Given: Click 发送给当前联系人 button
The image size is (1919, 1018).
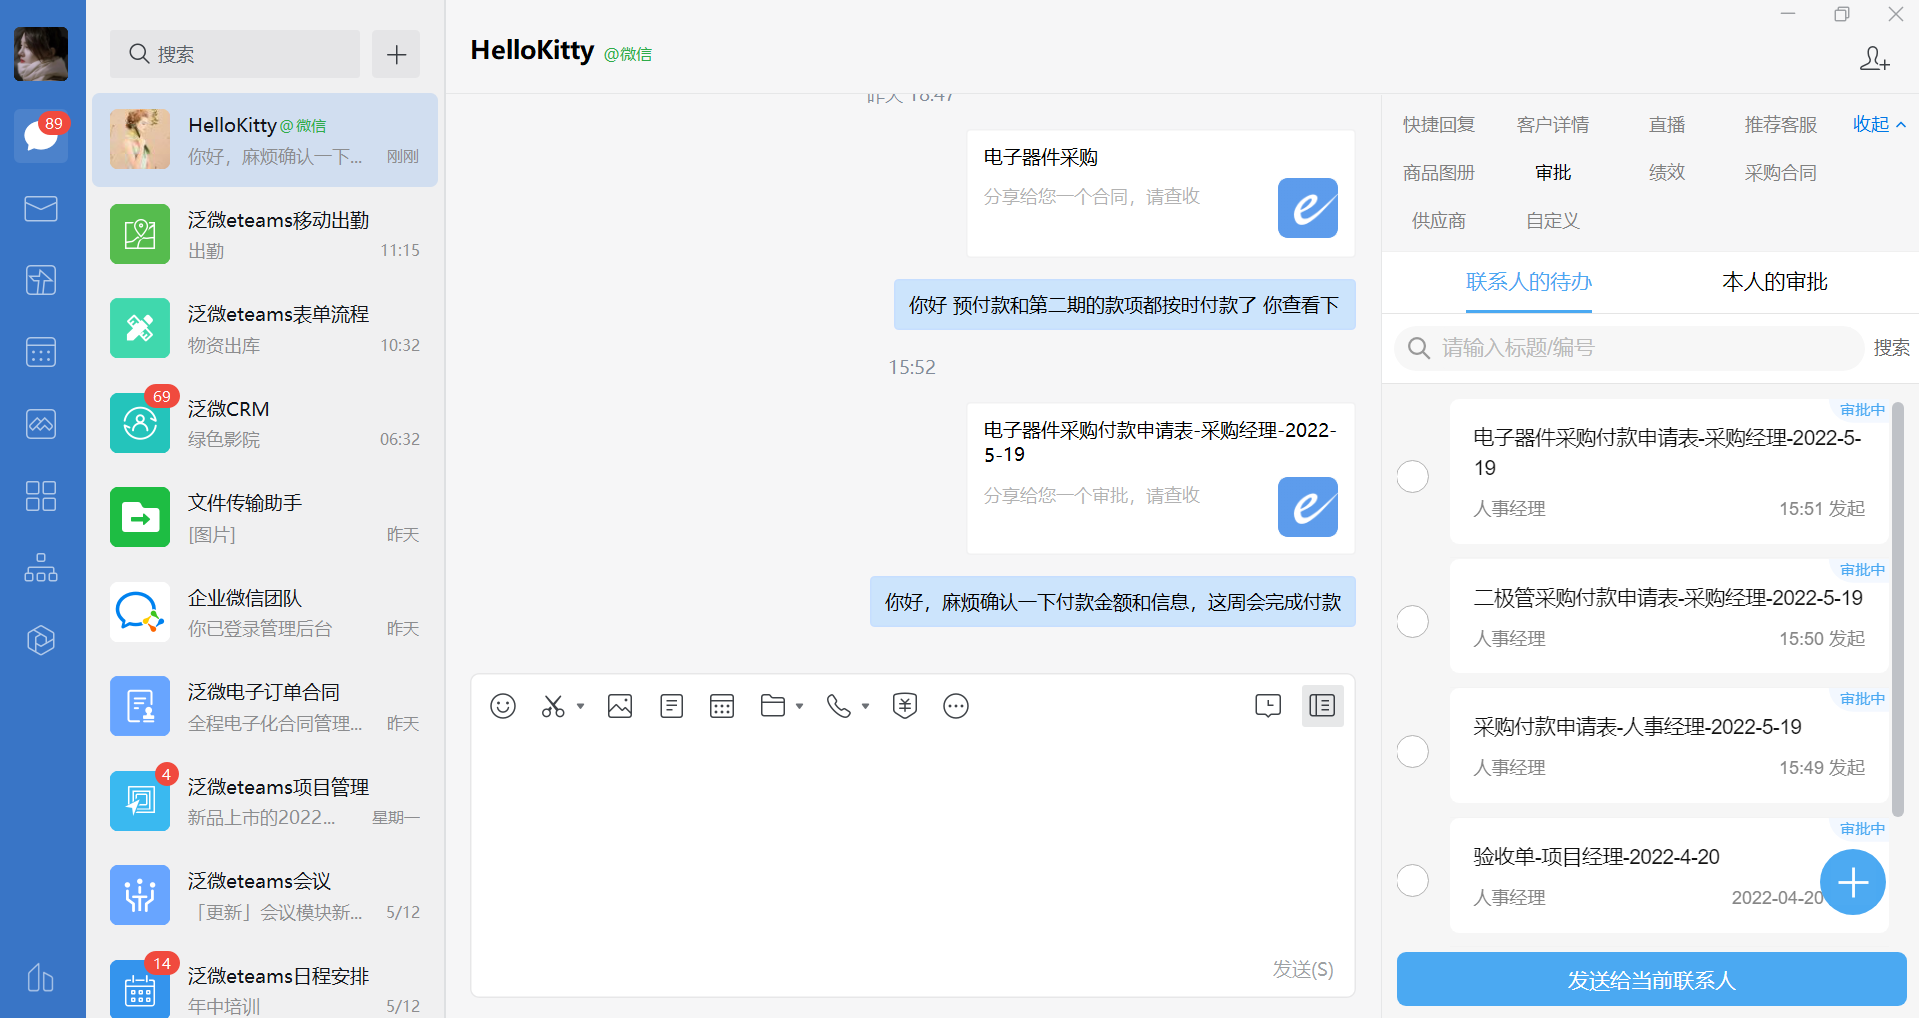Looking at the screenshot, I should [1651, 979].
